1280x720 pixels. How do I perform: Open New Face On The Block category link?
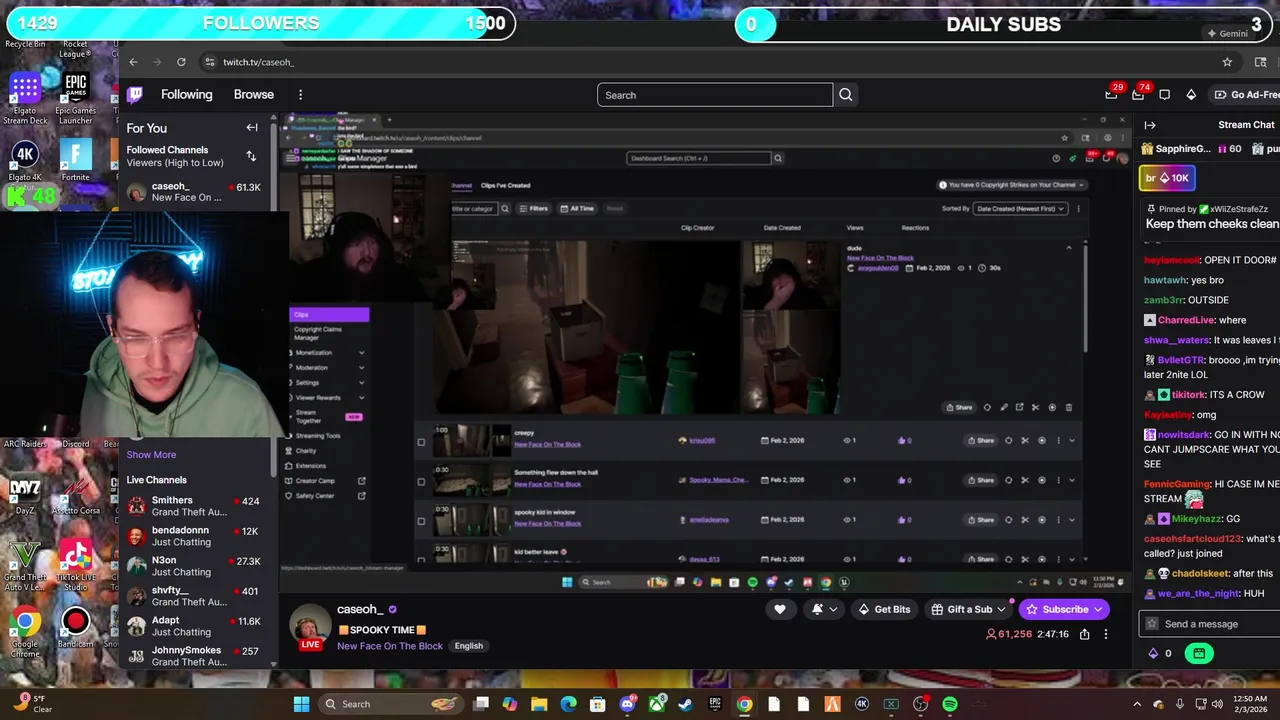(390, 646)
